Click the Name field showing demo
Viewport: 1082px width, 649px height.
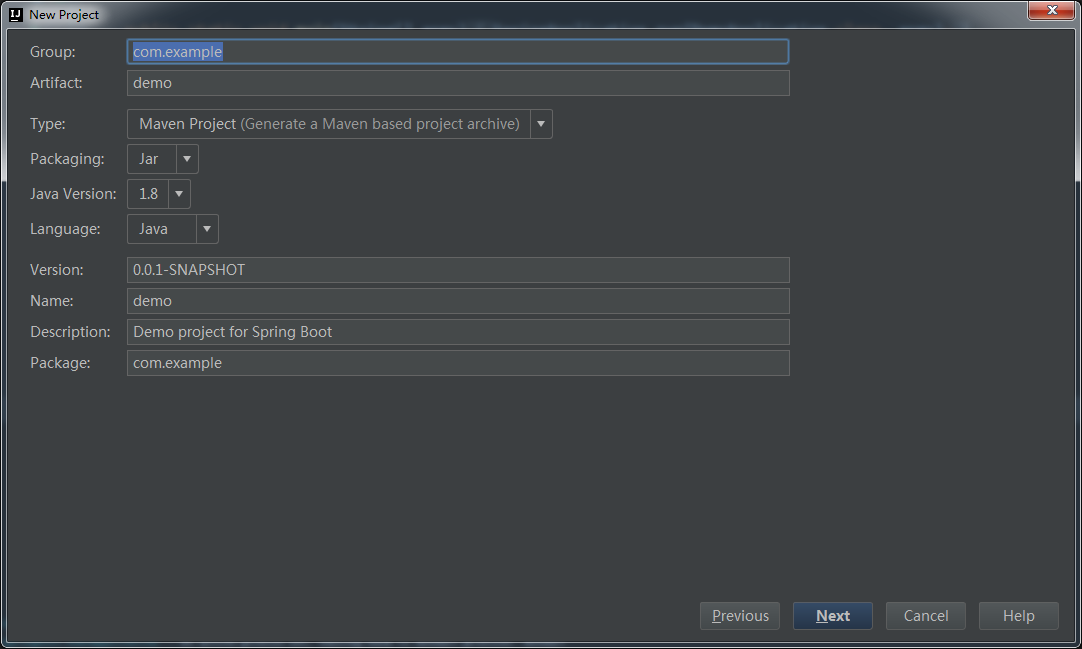(x=458, y=300)
